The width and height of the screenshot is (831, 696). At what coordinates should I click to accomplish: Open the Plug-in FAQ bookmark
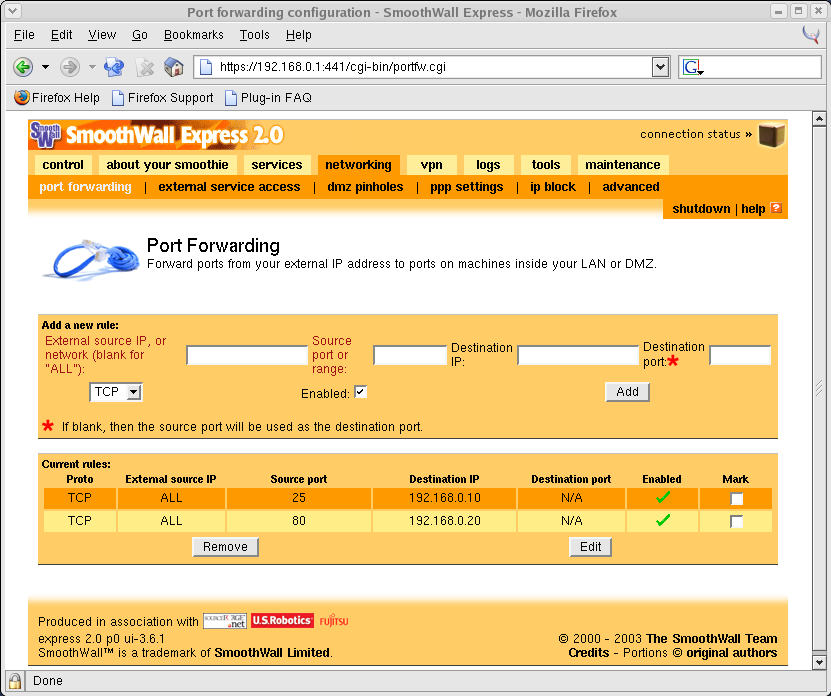pyautogui.click(x=268, y=98)
